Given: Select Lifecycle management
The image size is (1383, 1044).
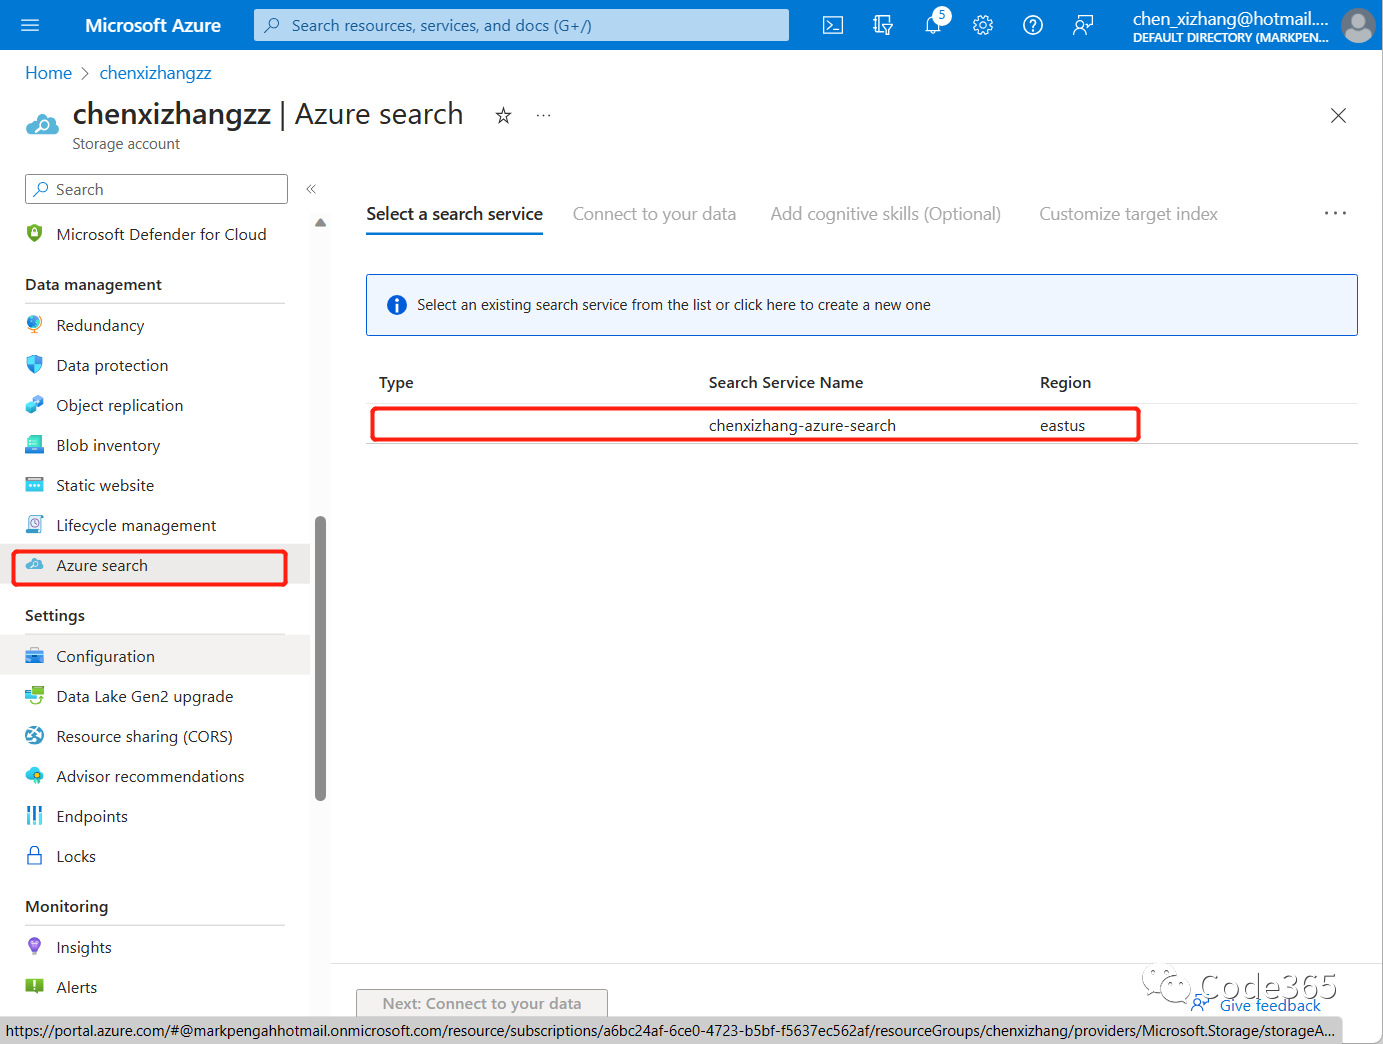Looking at the screenshot, I should coord(135,524).
